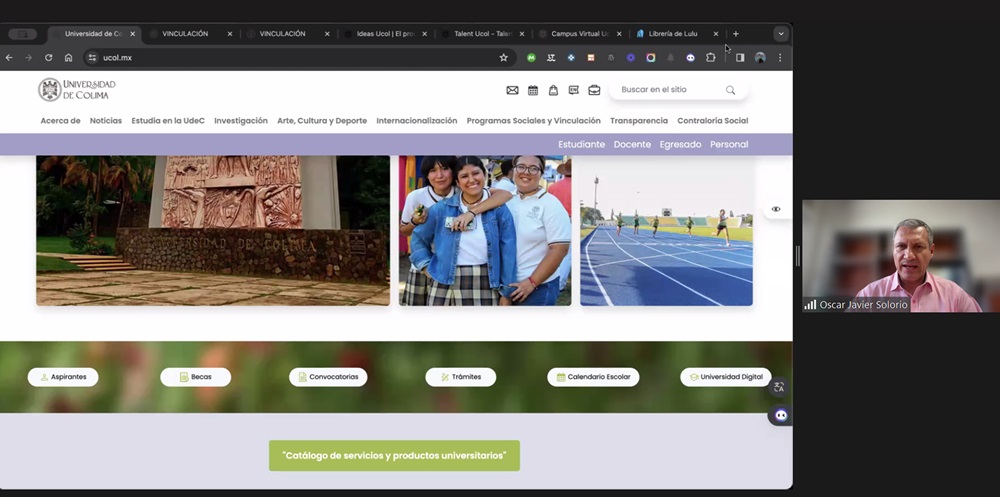Image resolution: width=1000 pixels, height=497 pixels.
Task: Bookmark this page with the star icon
Action: coord(504,58)
